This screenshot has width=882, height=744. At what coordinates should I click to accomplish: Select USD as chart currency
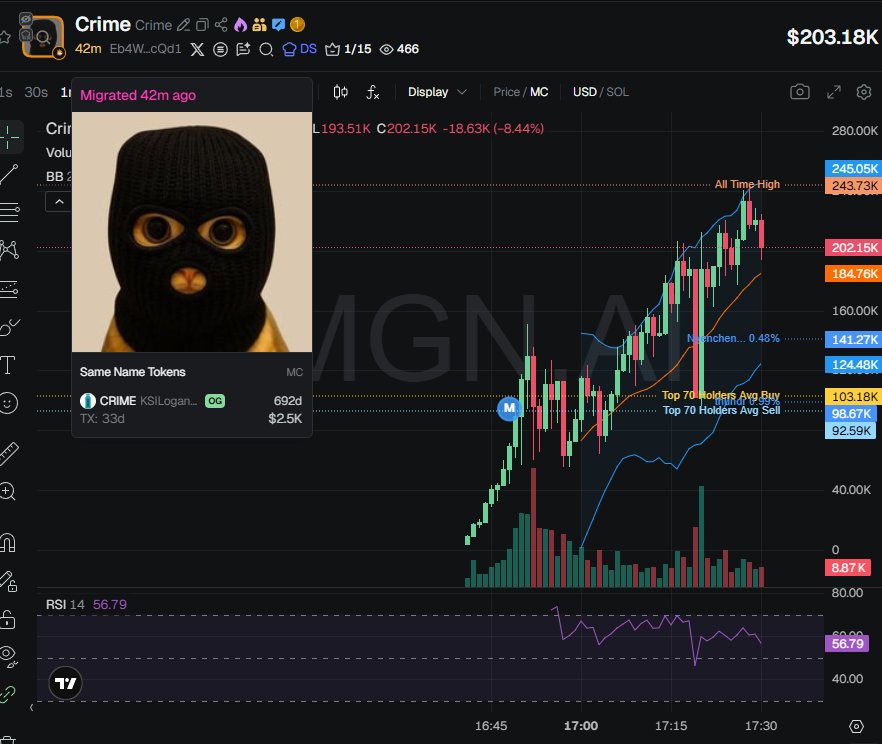pos(584,92)
